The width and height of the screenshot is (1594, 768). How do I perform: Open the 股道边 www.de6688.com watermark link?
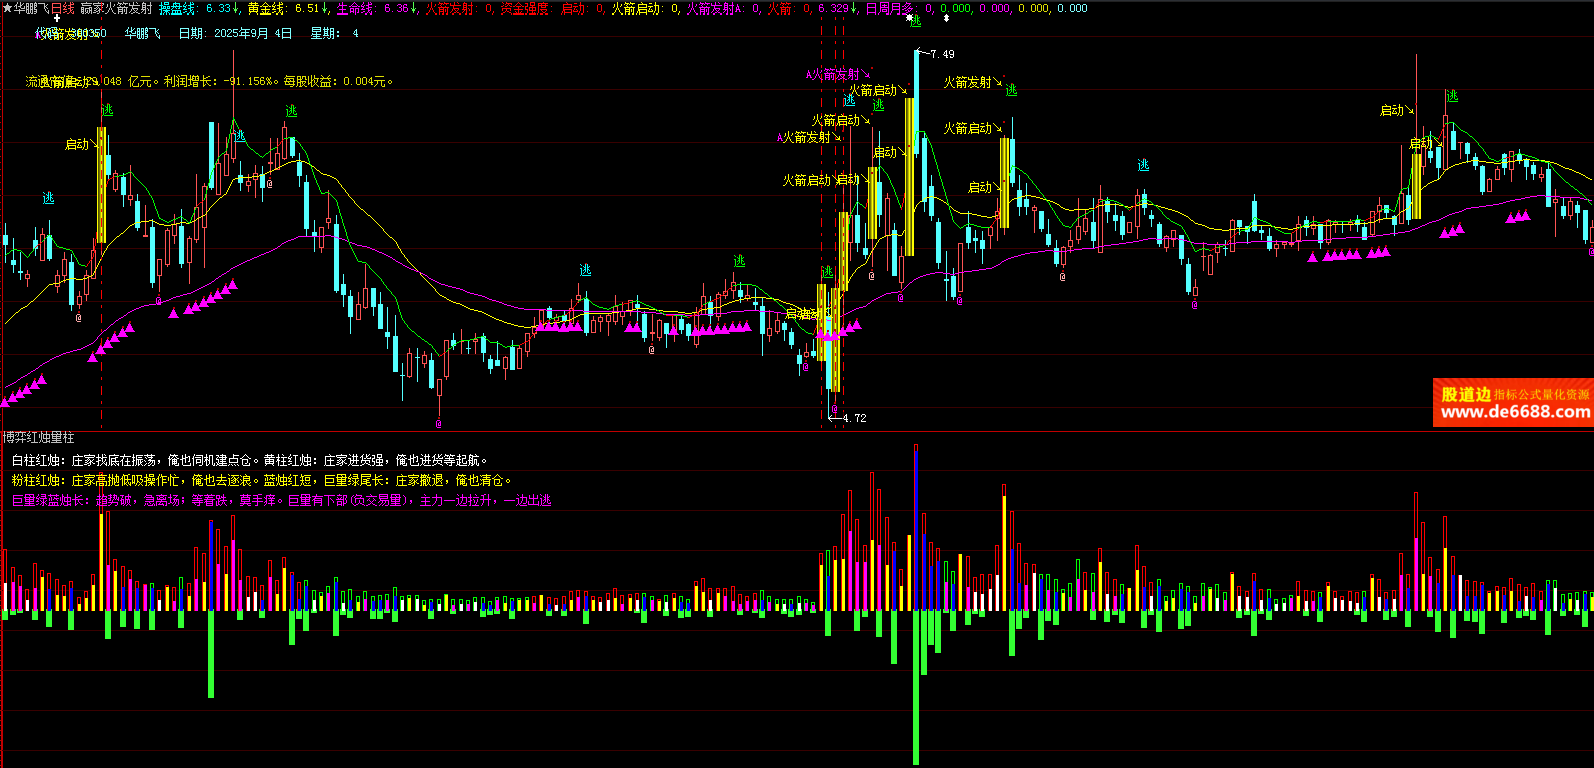[1513, 403]
